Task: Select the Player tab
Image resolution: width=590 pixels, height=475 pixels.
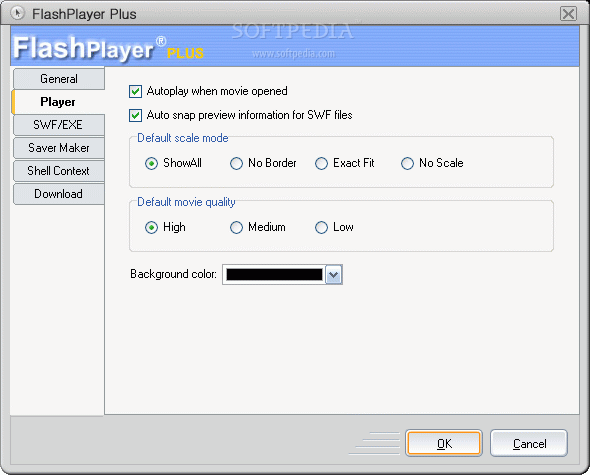Action: pos(58,102)
